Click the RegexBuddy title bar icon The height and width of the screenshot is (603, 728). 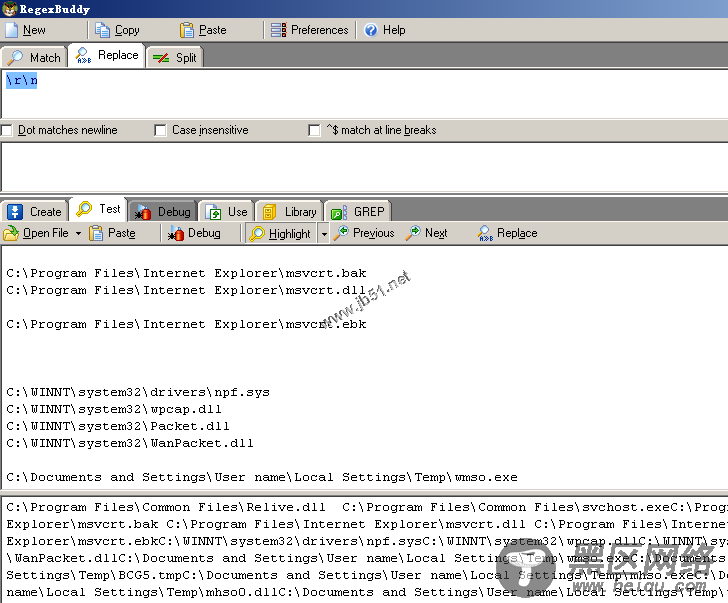point(9,9)
